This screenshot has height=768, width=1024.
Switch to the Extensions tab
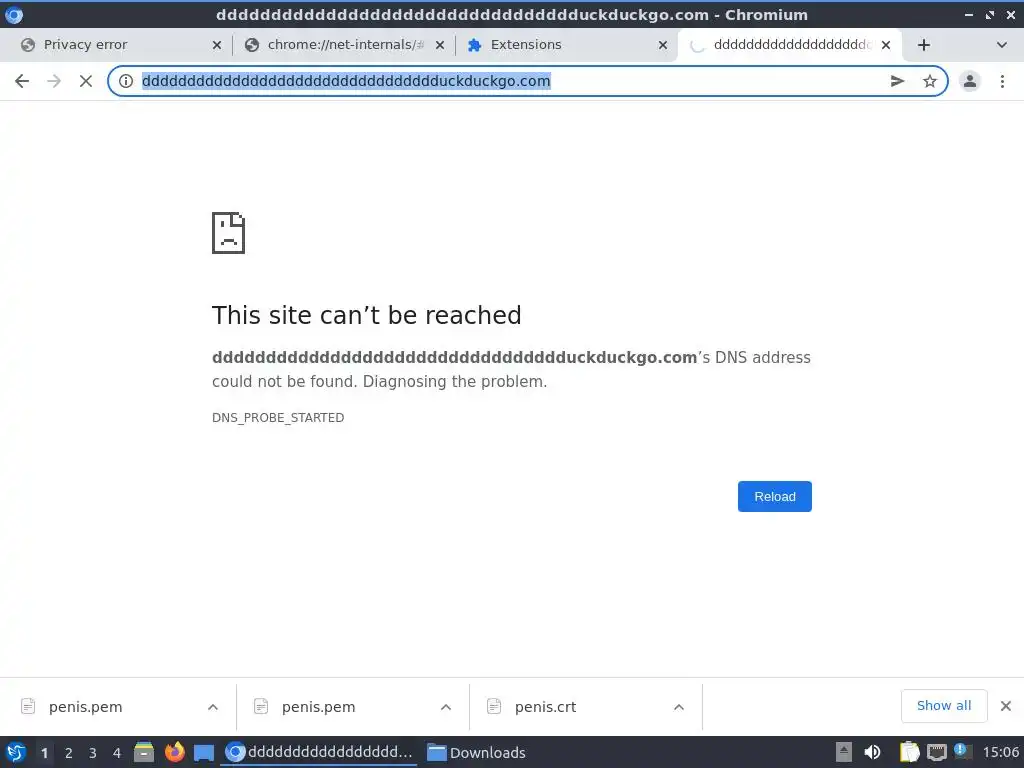point(567,45)
